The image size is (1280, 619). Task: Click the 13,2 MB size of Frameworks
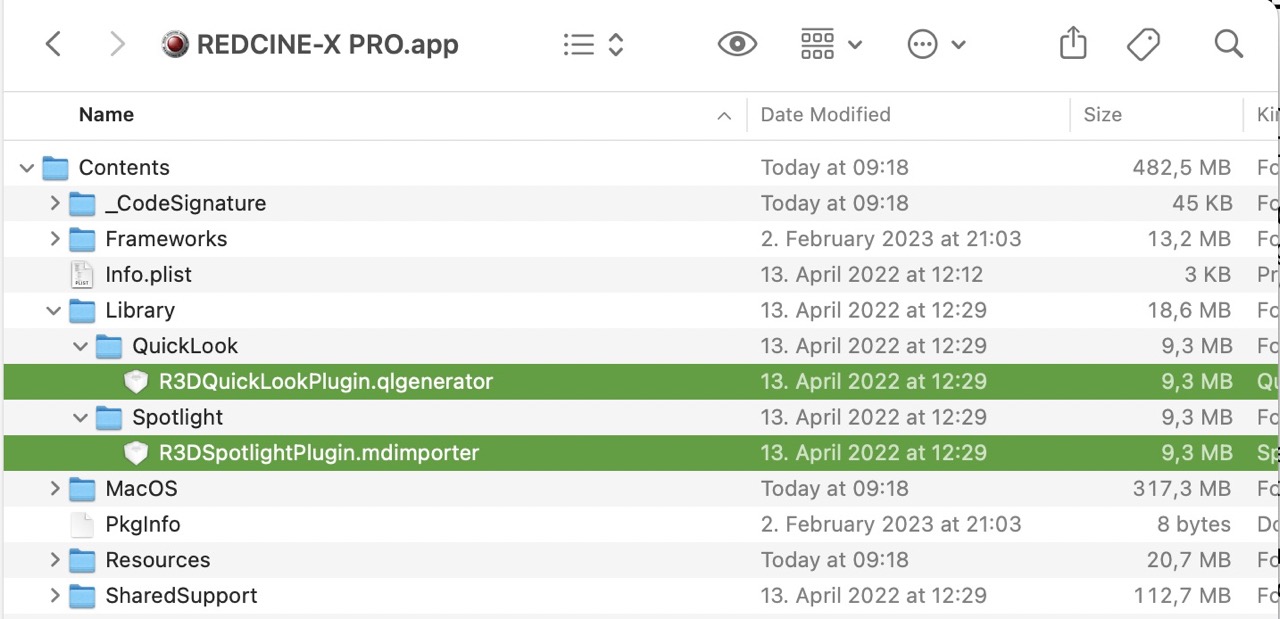pos(1189,239)
